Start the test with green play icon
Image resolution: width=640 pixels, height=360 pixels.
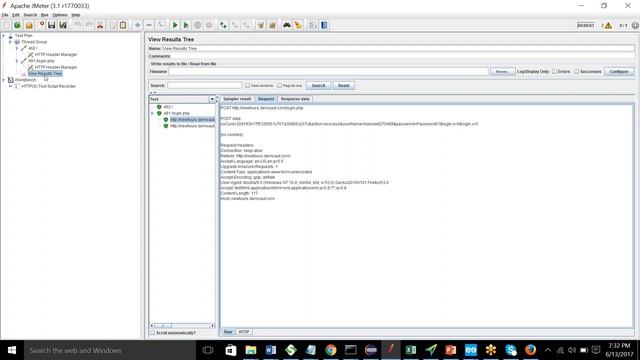click(175, 25)
